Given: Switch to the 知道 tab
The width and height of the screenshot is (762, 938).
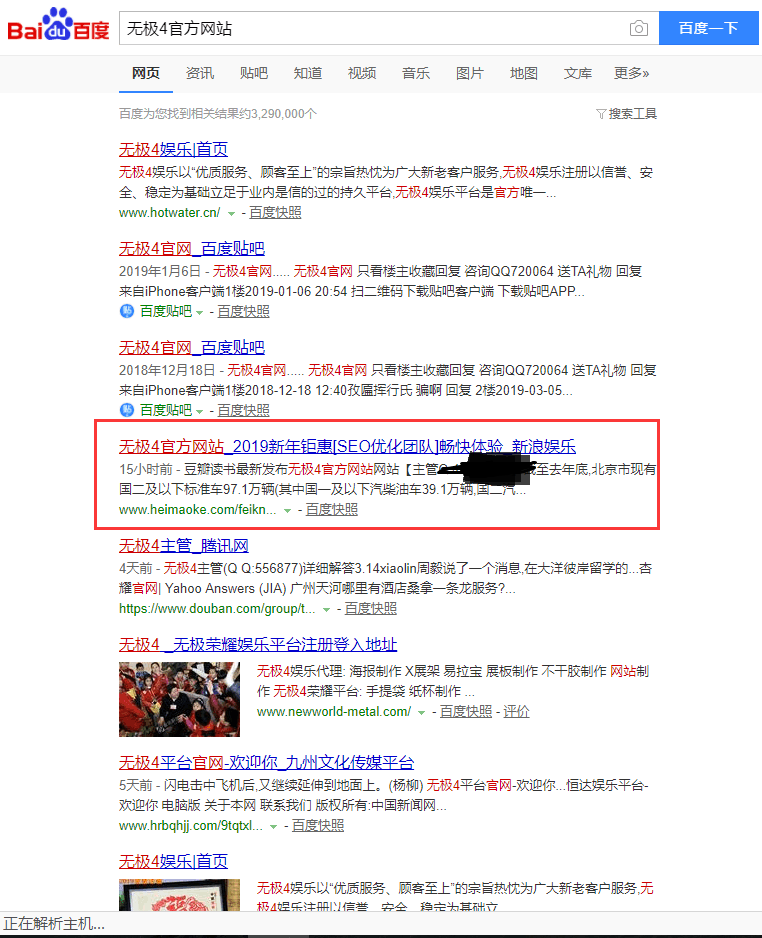Looking at the screenshot, I should click(x=307, y=74).
